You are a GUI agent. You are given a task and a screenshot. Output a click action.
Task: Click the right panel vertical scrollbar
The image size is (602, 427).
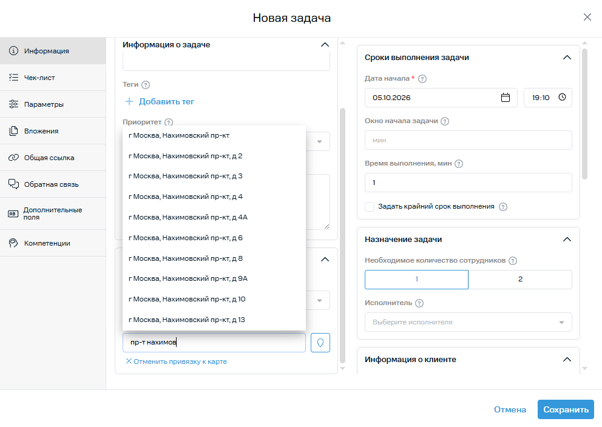coord(584,114)
